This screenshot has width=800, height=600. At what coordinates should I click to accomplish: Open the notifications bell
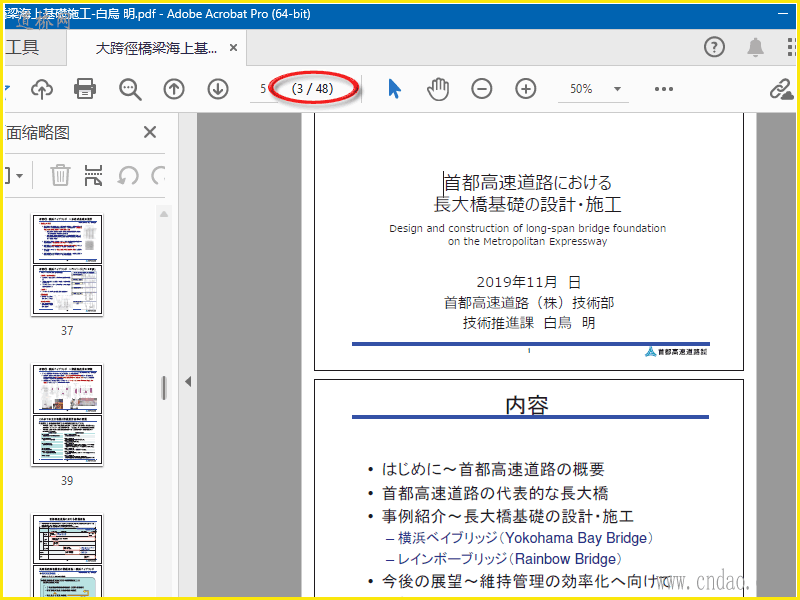pyautogui.click(x=755, y=47)
